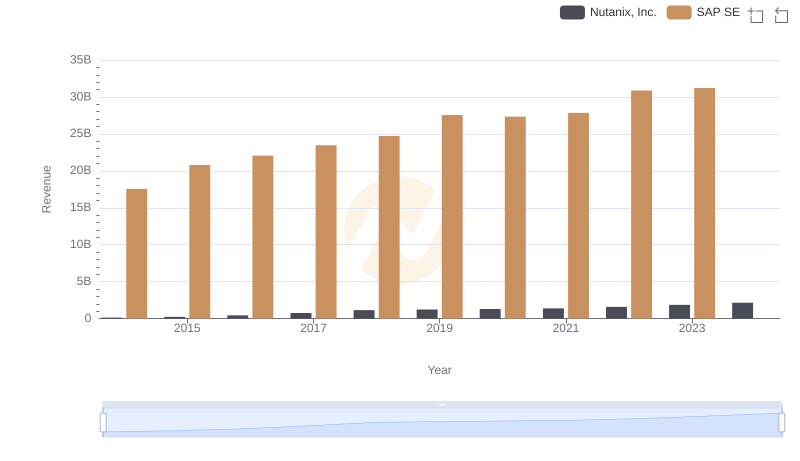Toggle SAP SE legend series
The image size is (800, 461).
(x=703, y=12)
